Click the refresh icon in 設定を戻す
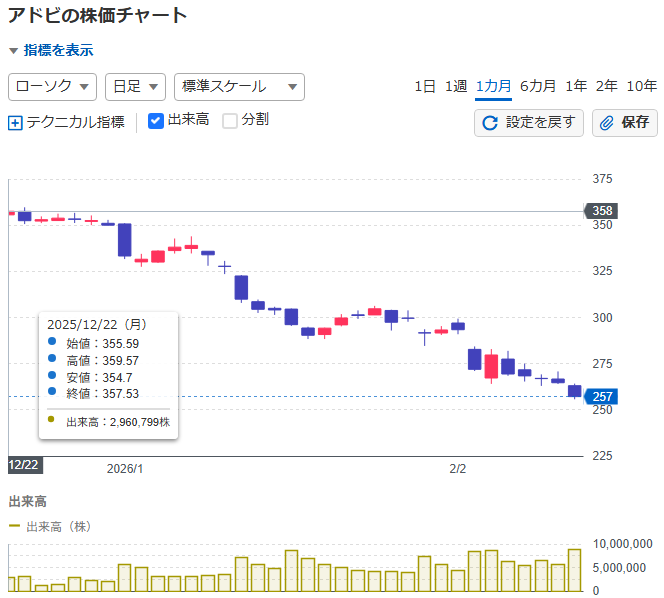This screenshot has width=664, height=598. [490, 123]
